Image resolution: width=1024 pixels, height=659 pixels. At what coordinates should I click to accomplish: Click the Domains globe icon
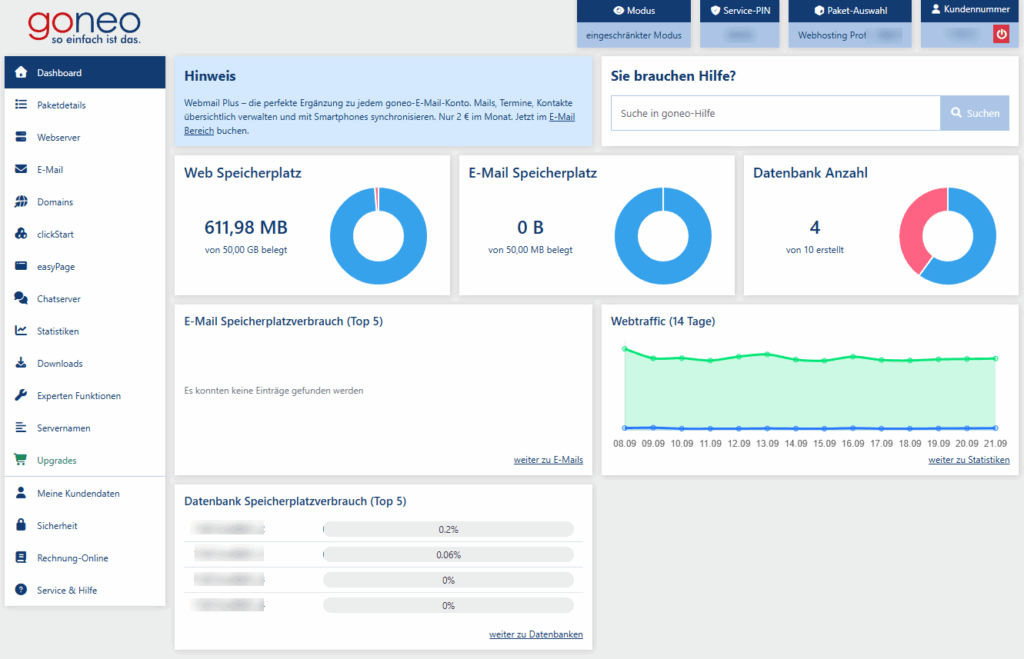point(21,202)
